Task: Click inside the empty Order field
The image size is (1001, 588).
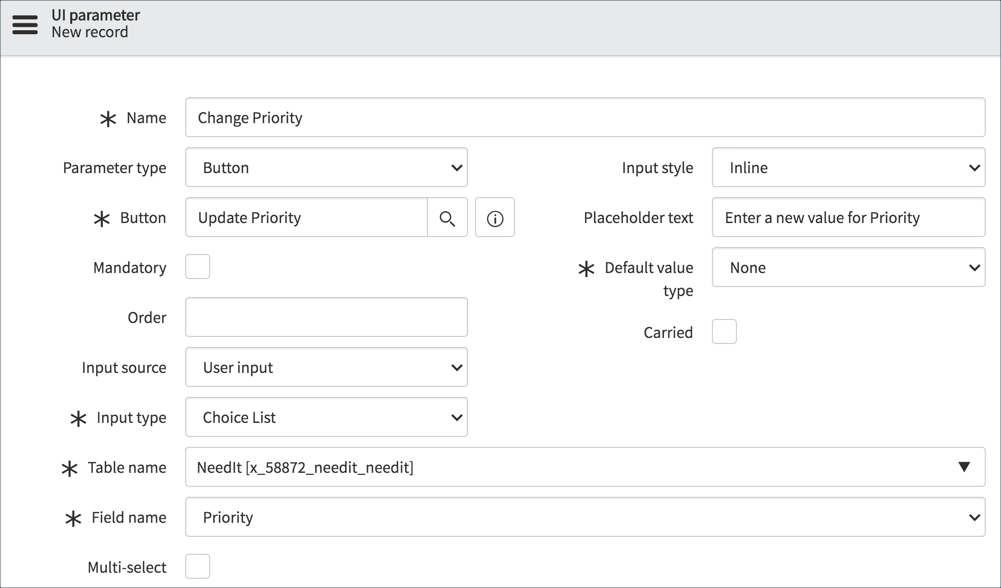Action: tap(325, 317)
